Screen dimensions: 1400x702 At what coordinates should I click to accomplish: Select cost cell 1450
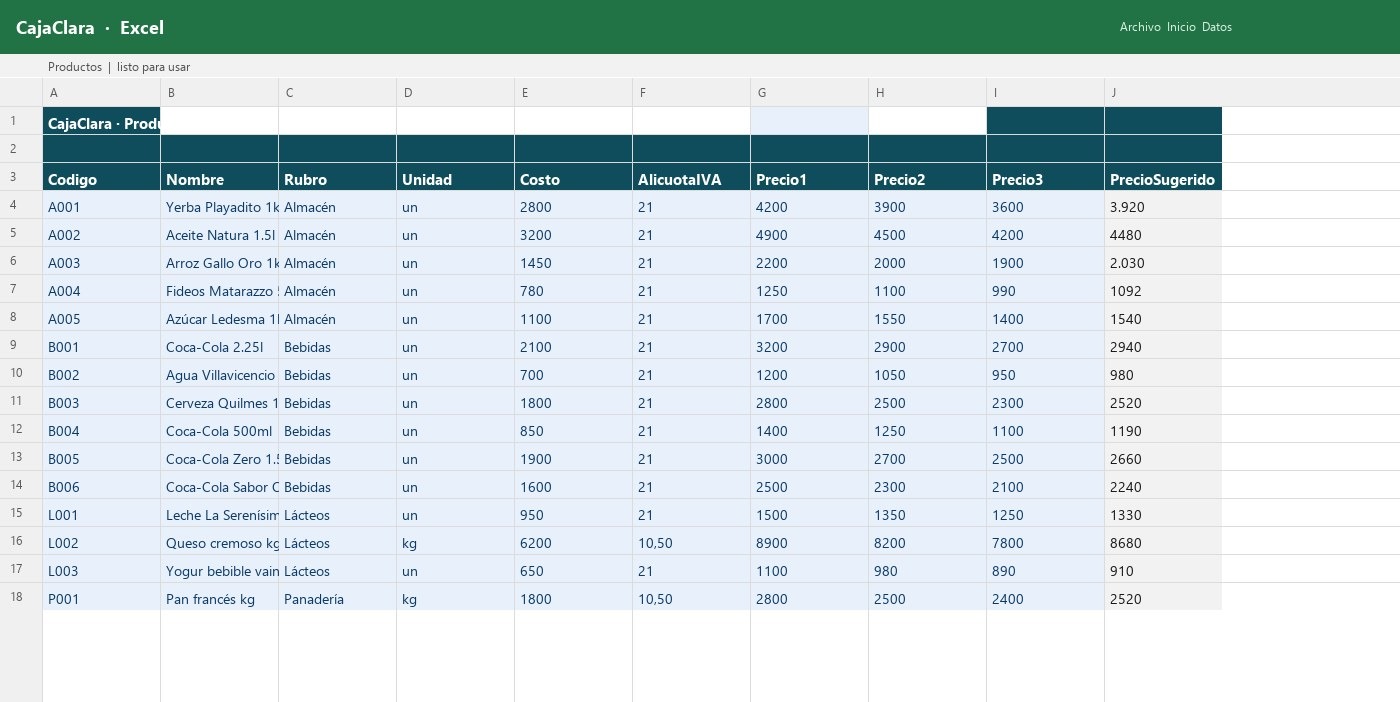coord(573,261)
